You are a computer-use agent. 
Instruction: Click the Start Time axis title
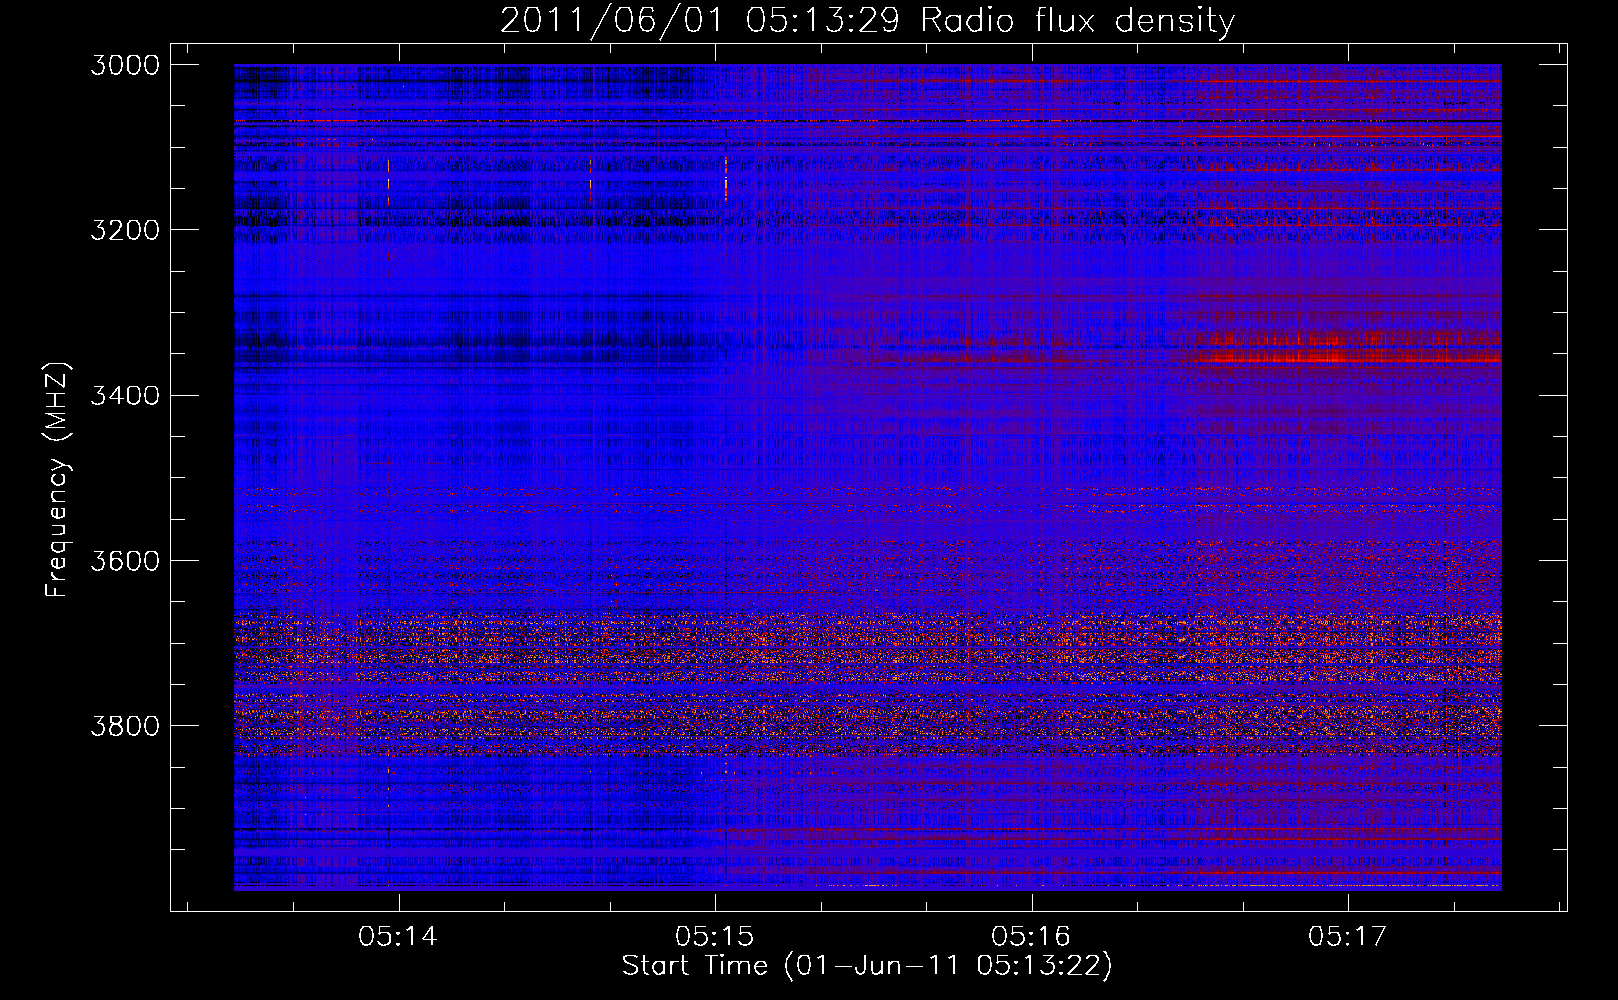867,966
